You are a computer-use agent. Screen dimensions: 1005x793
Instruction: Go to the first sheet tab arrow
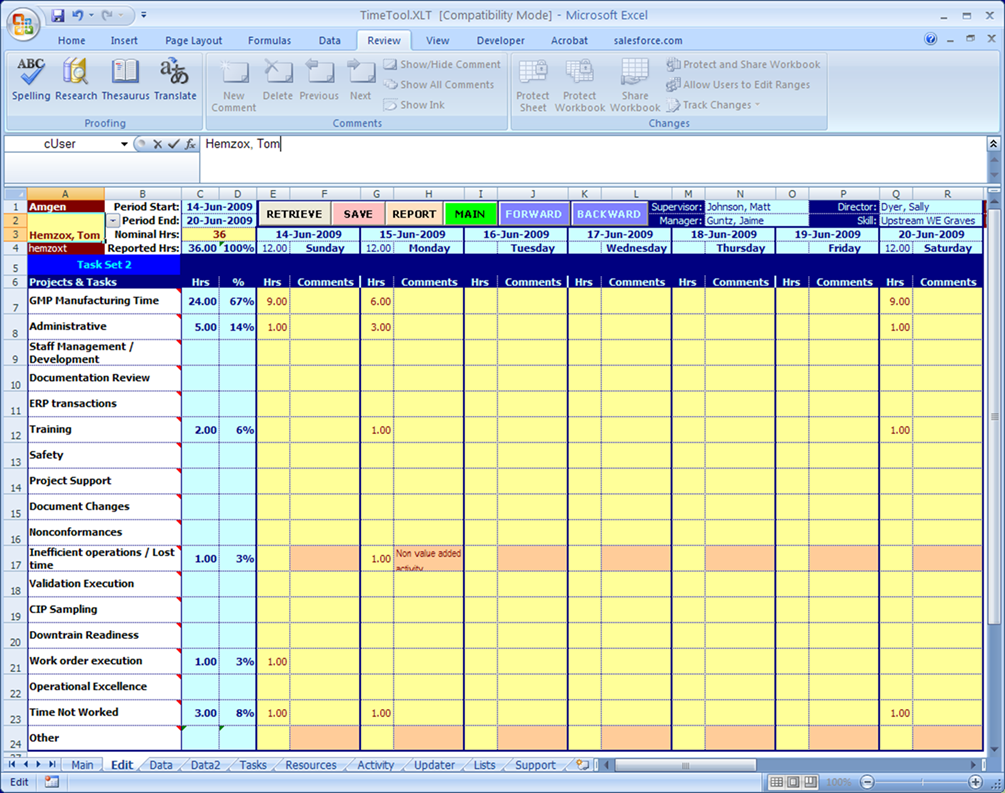pyautogui.click(x=12, y=765)
